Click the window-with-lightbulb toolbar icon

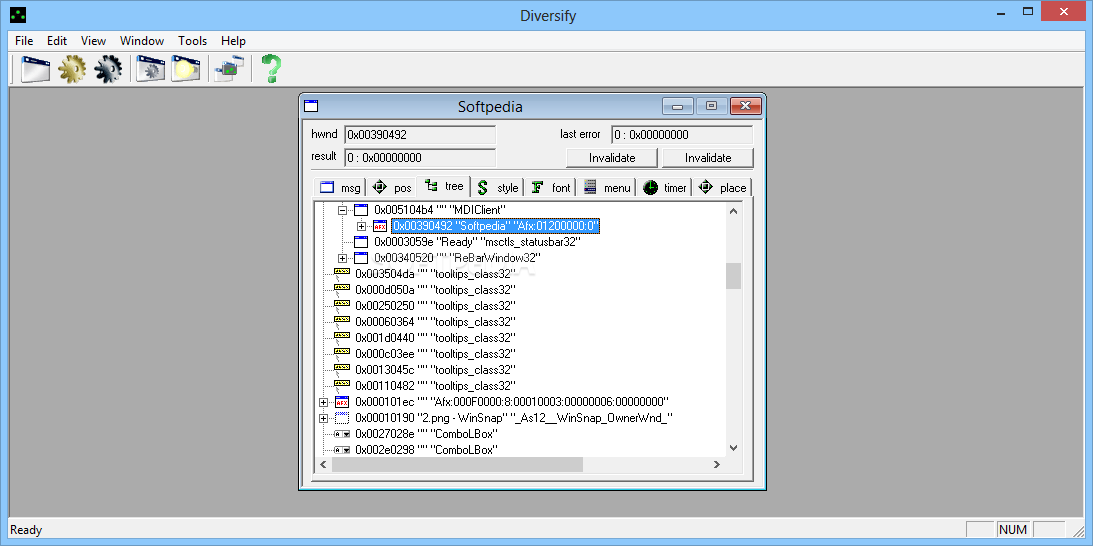point(186,68)
